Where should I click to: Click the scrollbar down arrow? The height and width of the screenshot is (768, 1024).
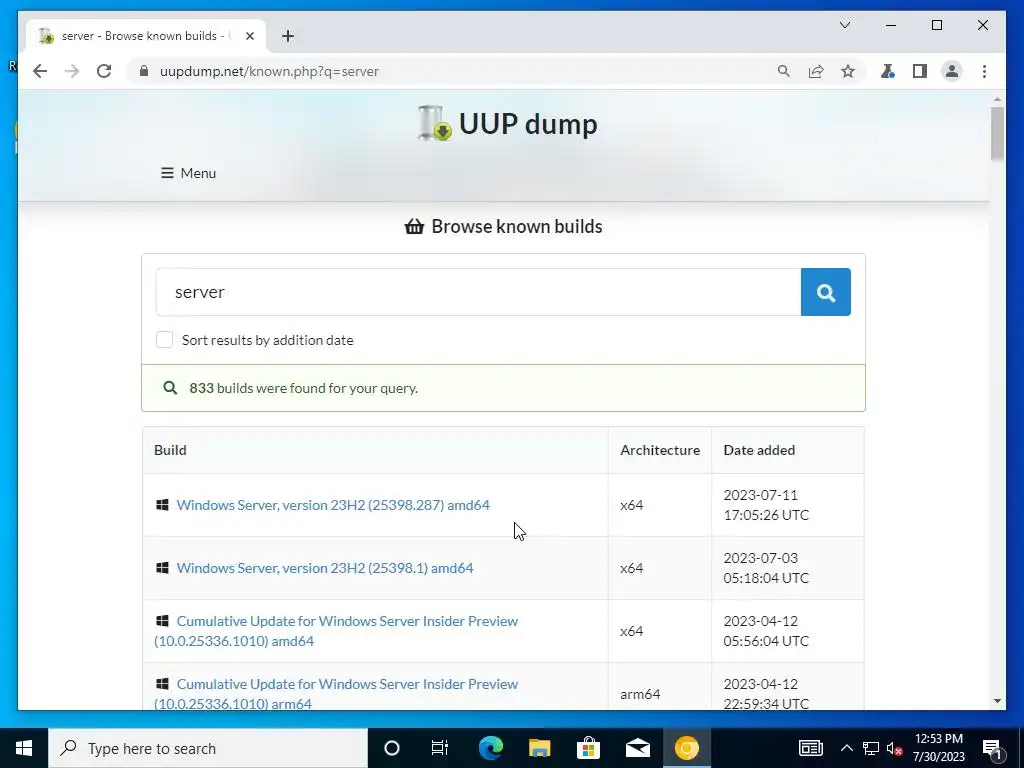click(997, 701)
